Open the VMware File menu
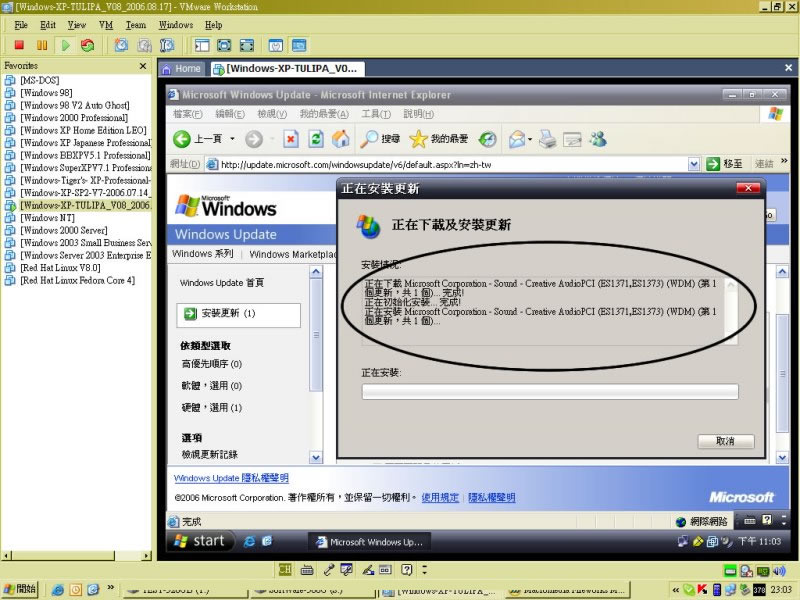Image resolution: width=800 pixels, height=600 pixels. (21, 25)
